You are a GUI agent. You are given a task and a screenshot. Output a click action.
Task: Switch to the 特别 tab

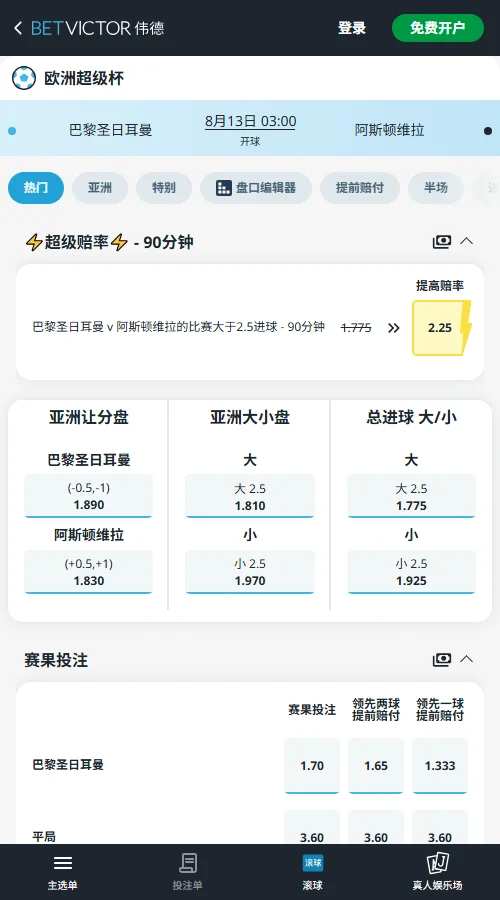click(164, 188)
